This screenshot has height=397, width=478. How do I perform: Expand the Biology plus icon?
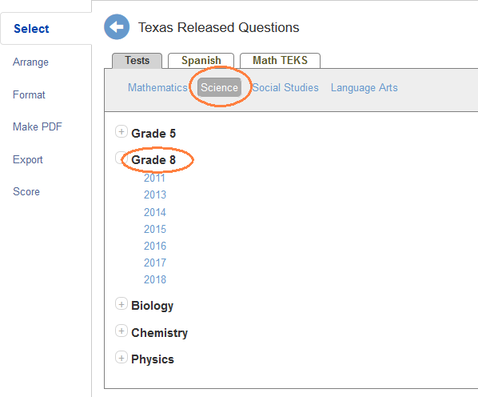tap(121, 304)
